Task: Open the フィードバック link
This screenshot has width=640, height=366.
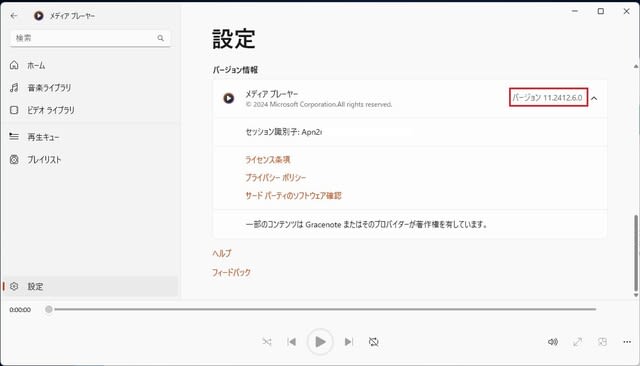Action: [231, 272]
